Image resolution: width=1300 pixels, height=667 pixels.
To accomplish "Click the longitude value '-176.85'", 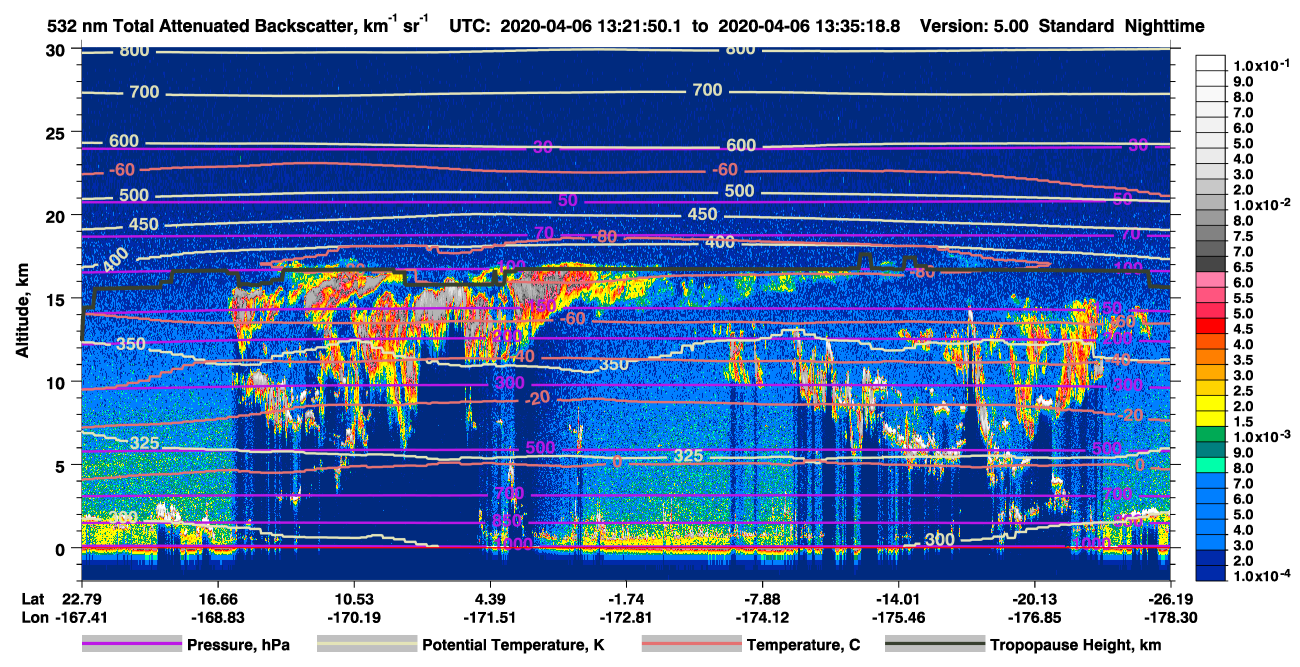I will click(x=1035, y=617).
